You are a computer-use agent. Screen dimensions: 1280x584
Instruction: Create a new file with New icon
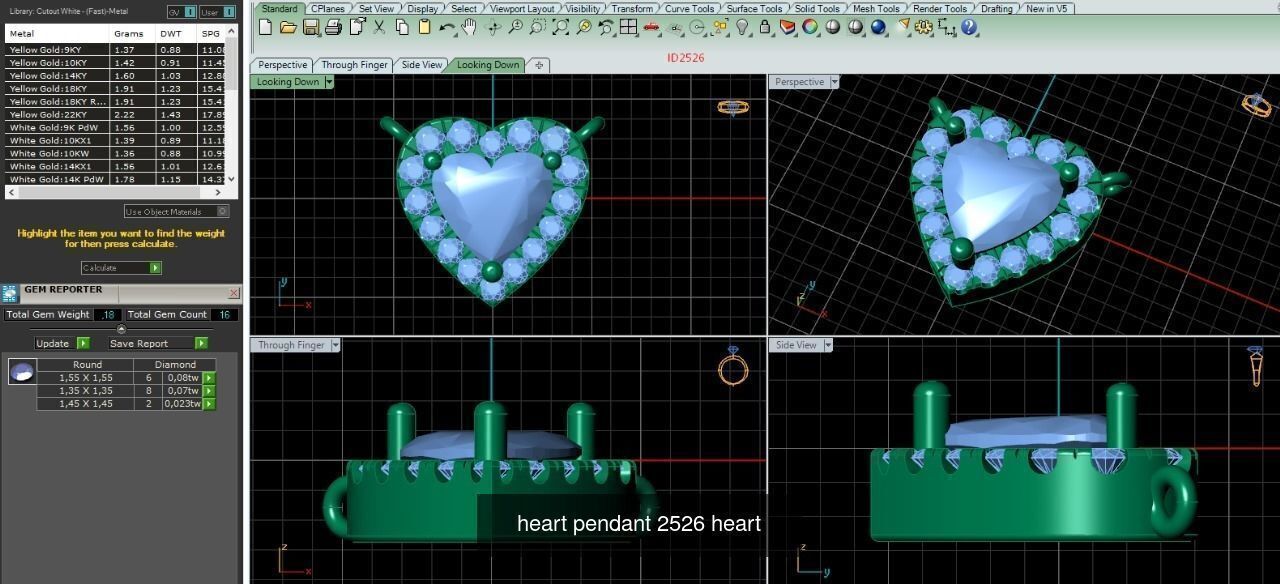click(266, 27)
